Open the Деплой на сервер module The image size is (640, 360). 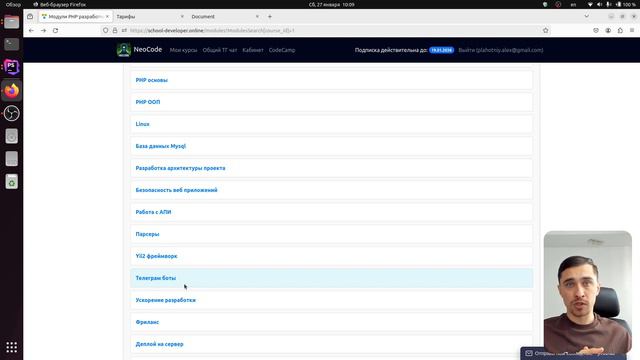331,344
